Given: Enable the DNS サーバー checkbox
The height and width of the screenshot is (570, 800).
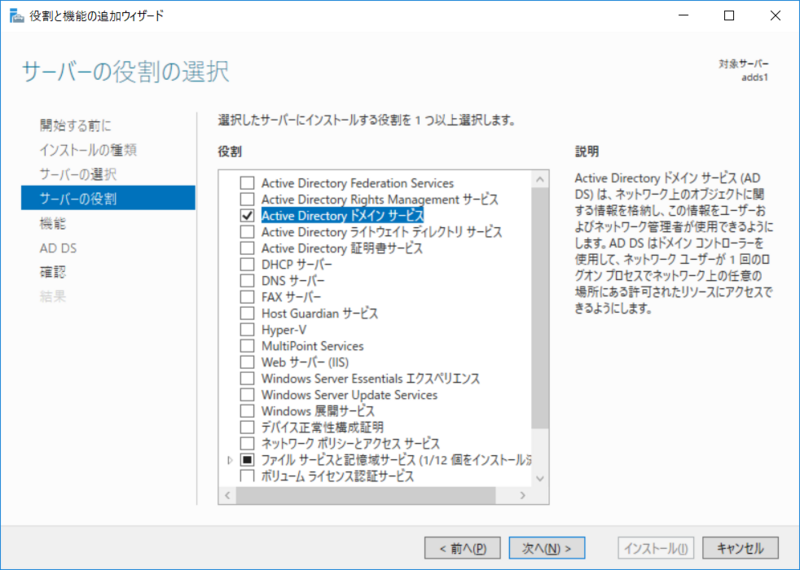Looking at the screenshot, I should [247, 281].
